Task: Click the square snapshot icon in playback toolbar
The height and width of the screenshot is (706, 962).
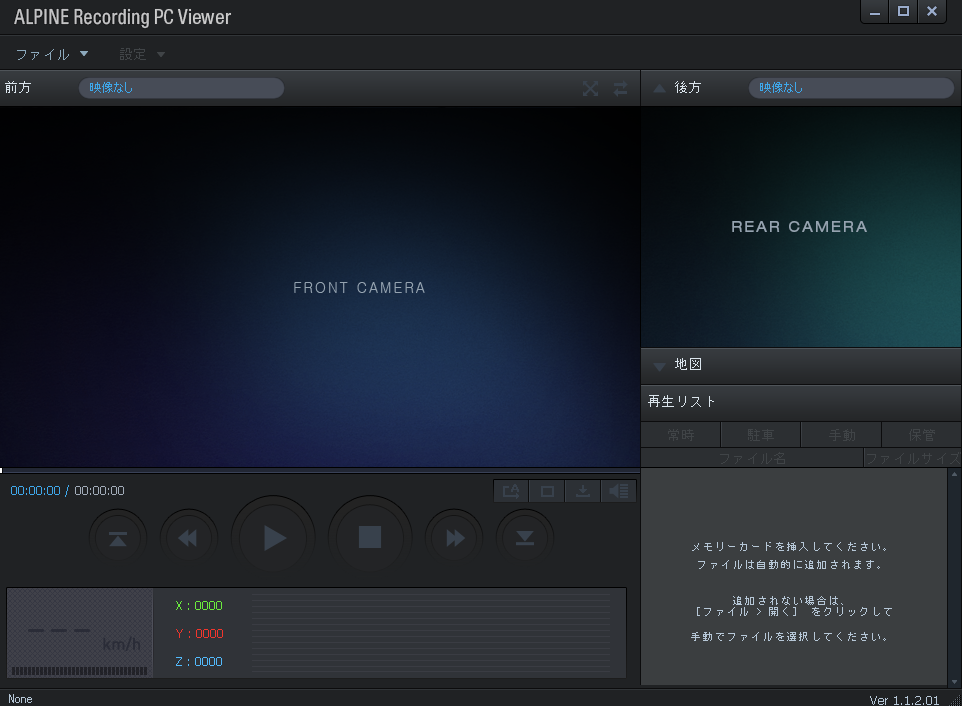Action: pos(547,491)
